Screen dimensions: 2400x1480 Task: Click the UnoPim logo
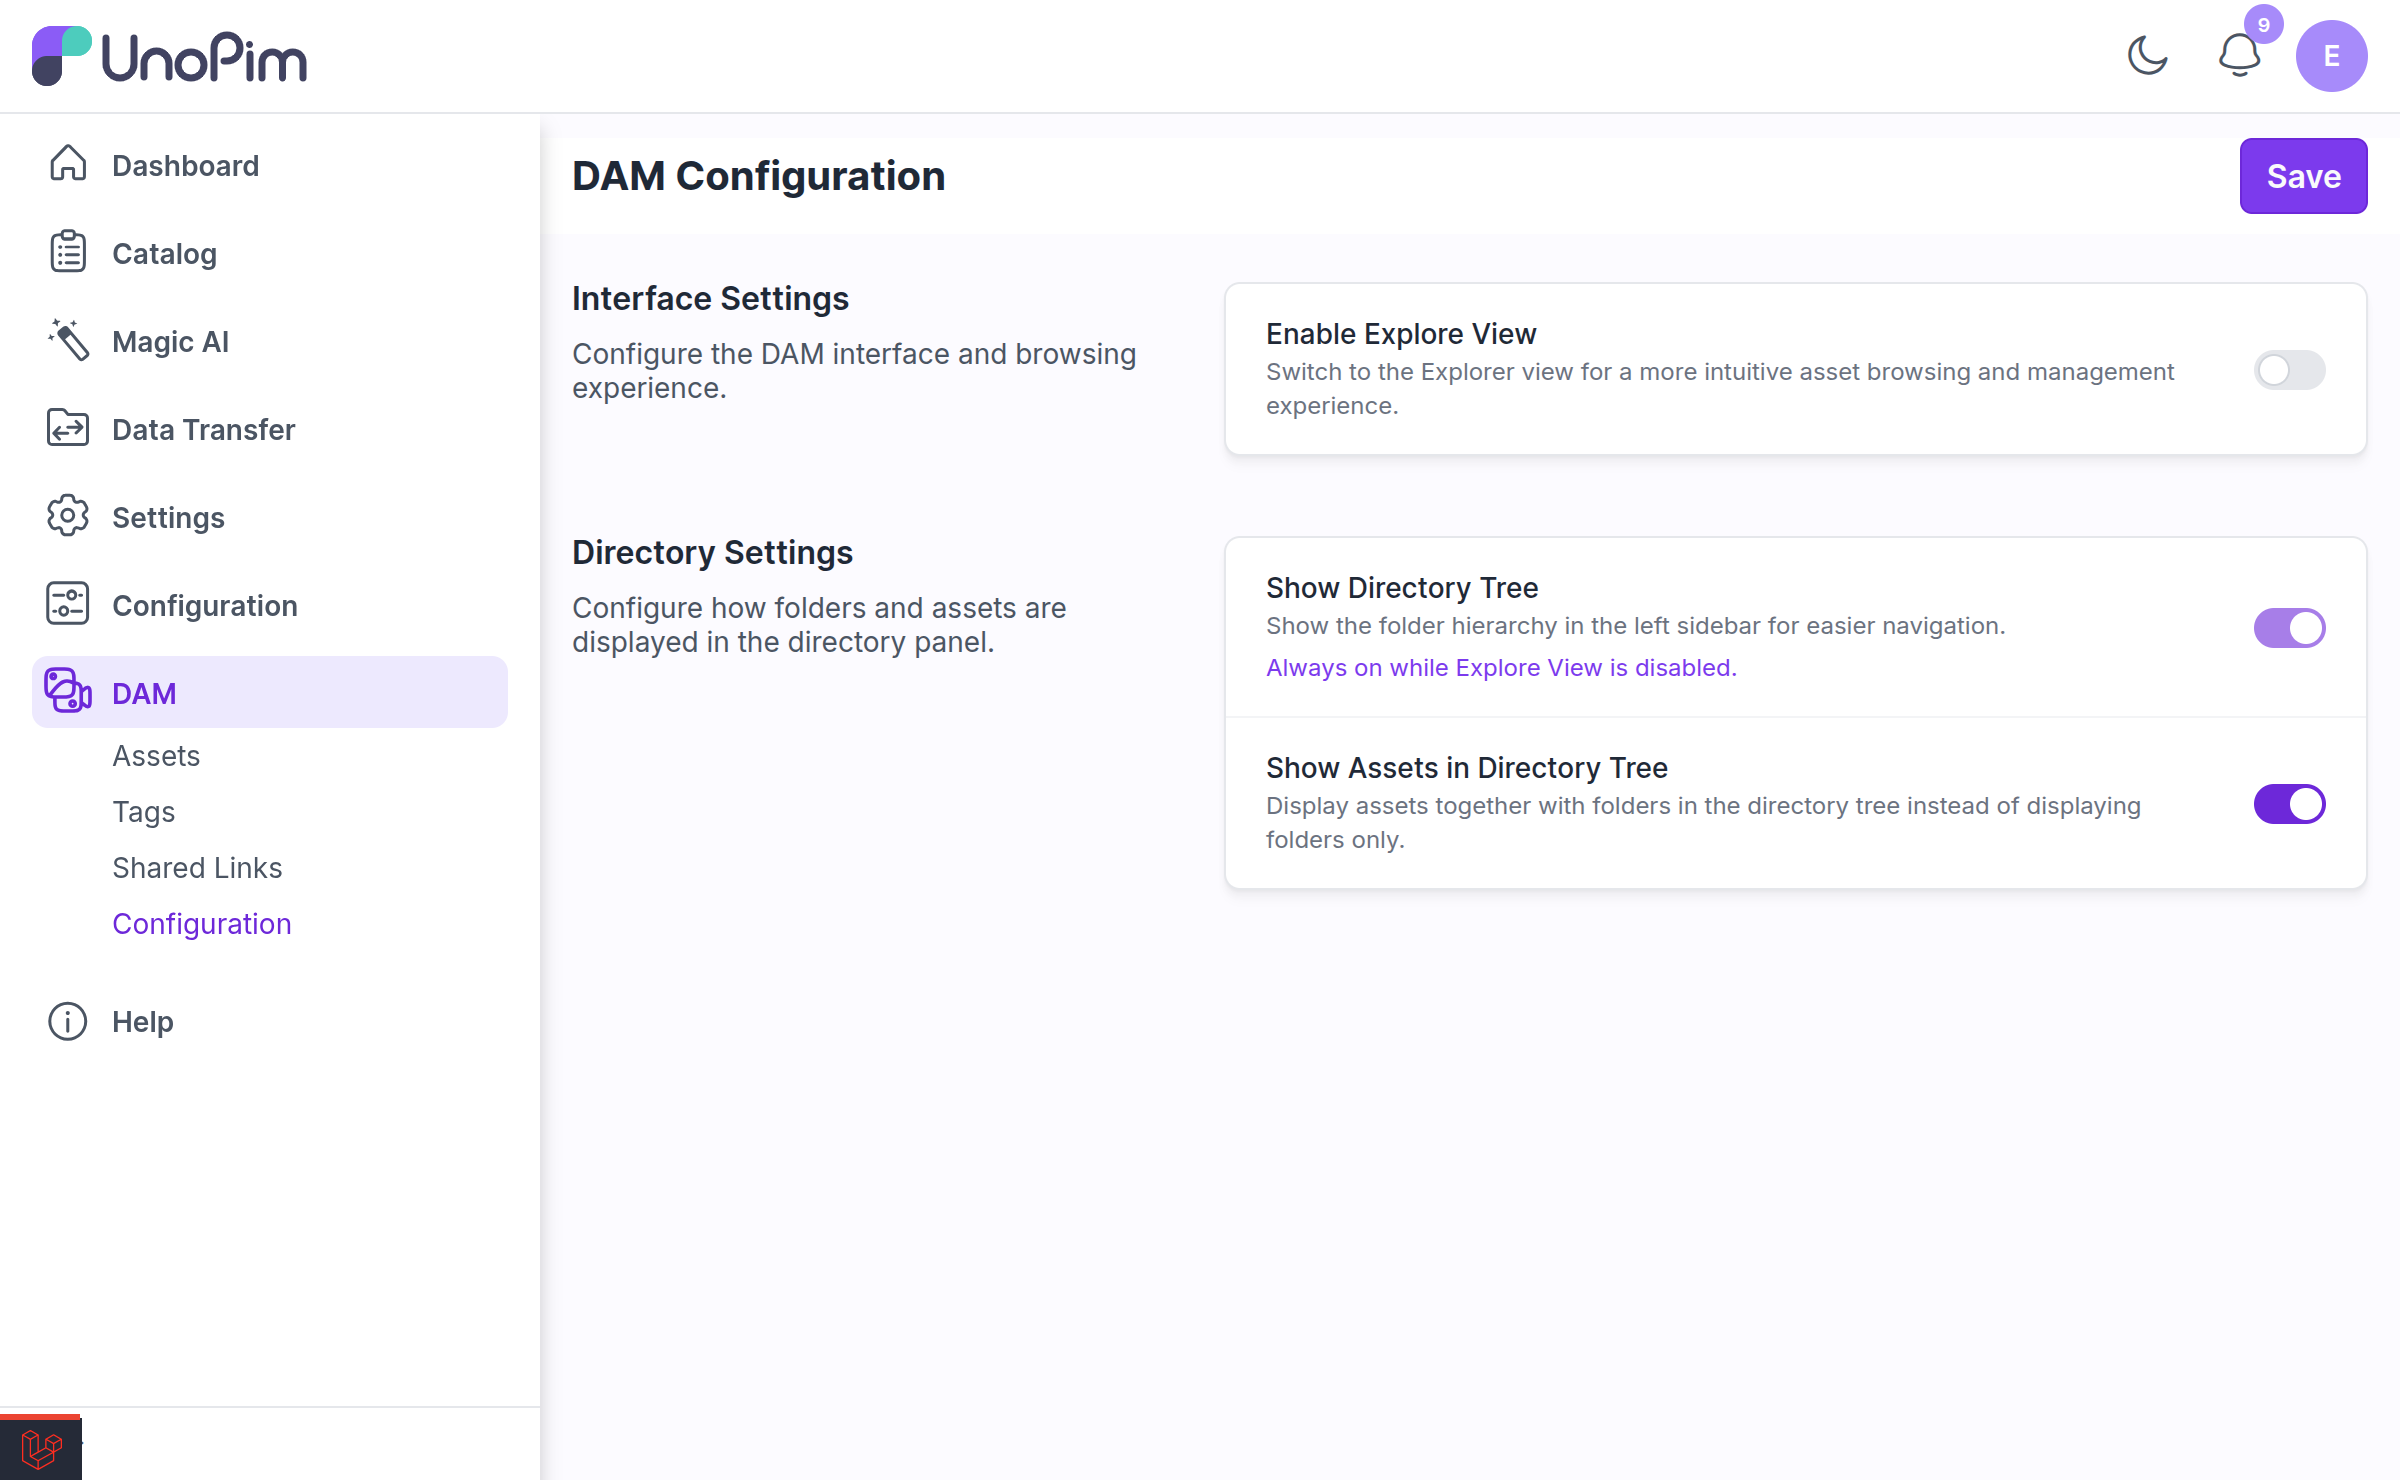pyautogui.click(x=170, y=56)
